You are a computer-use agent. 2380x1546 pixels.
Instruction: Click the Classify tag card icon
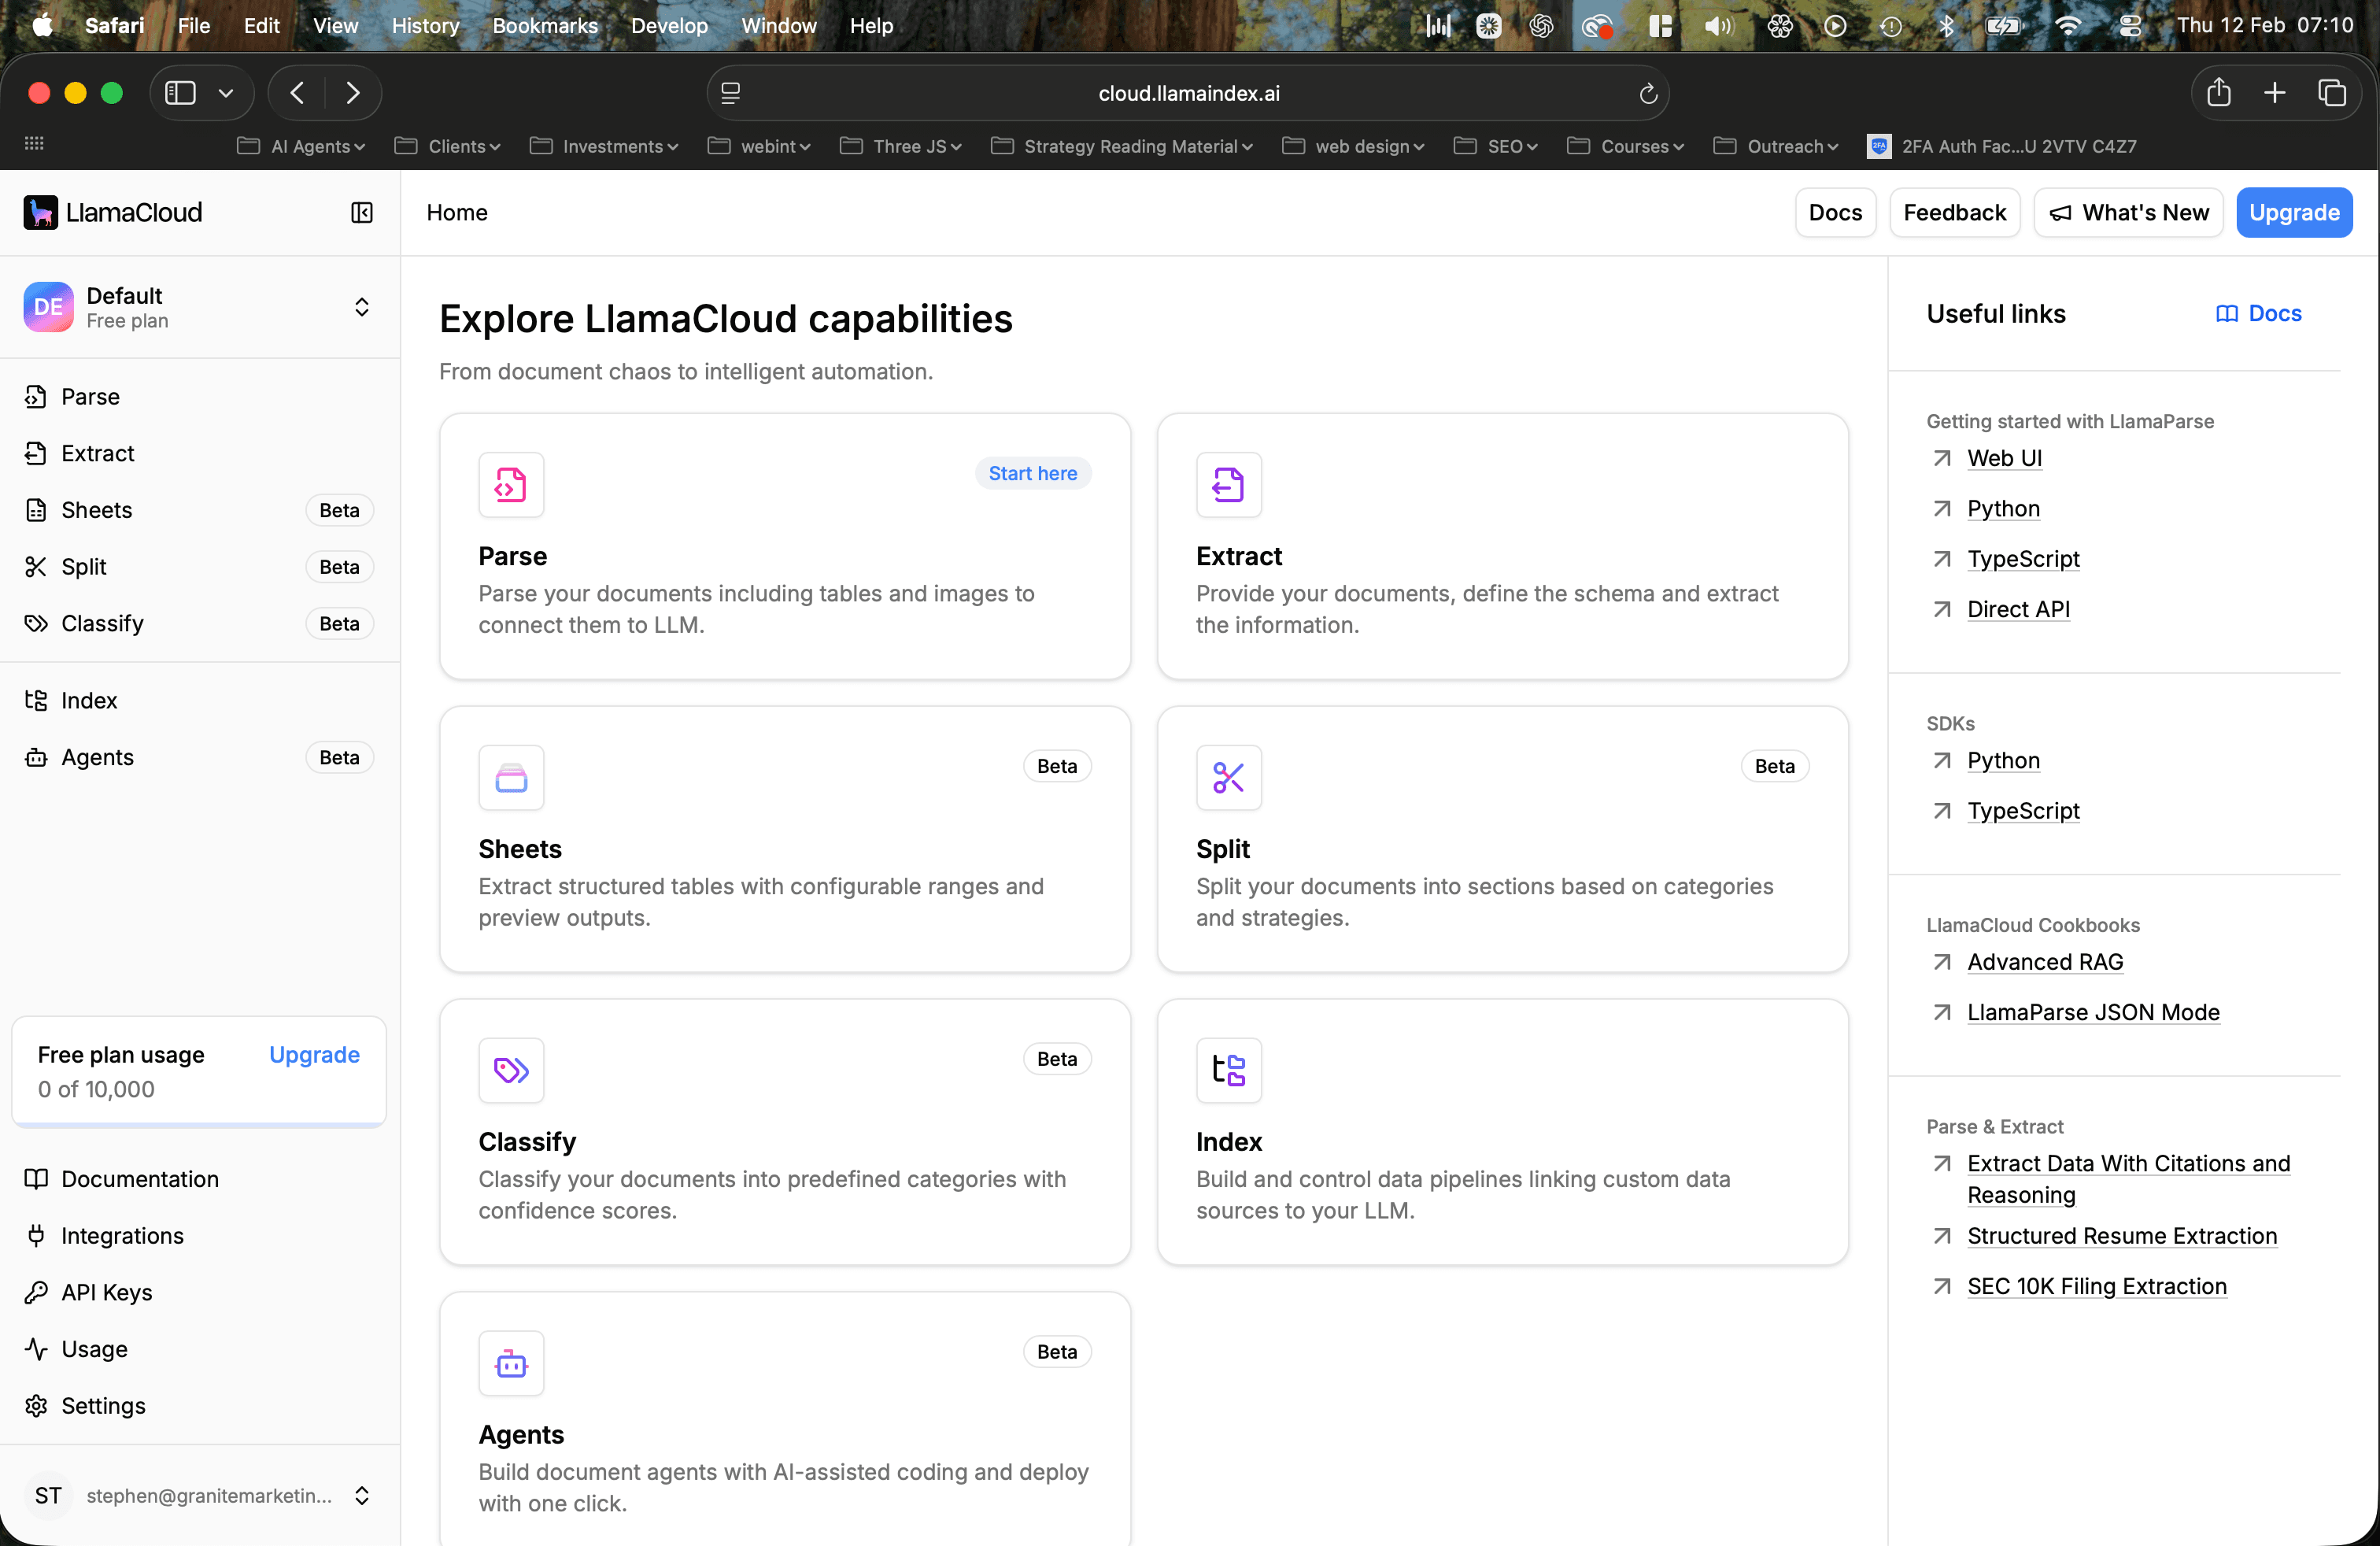click(511, 1070)
